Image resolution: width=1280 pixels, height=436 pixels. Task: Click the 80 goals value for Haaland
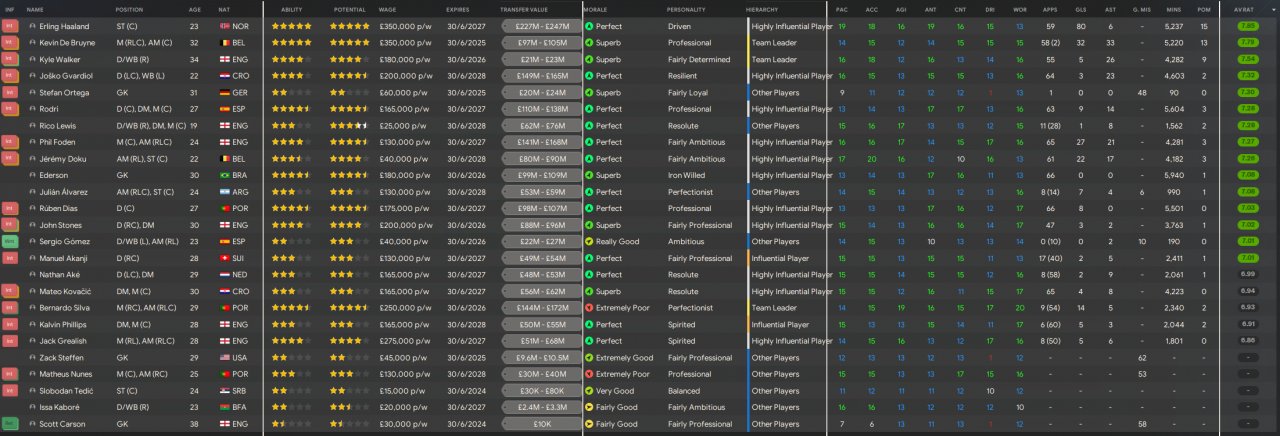pyautogui.click(x=1081, y=25)
